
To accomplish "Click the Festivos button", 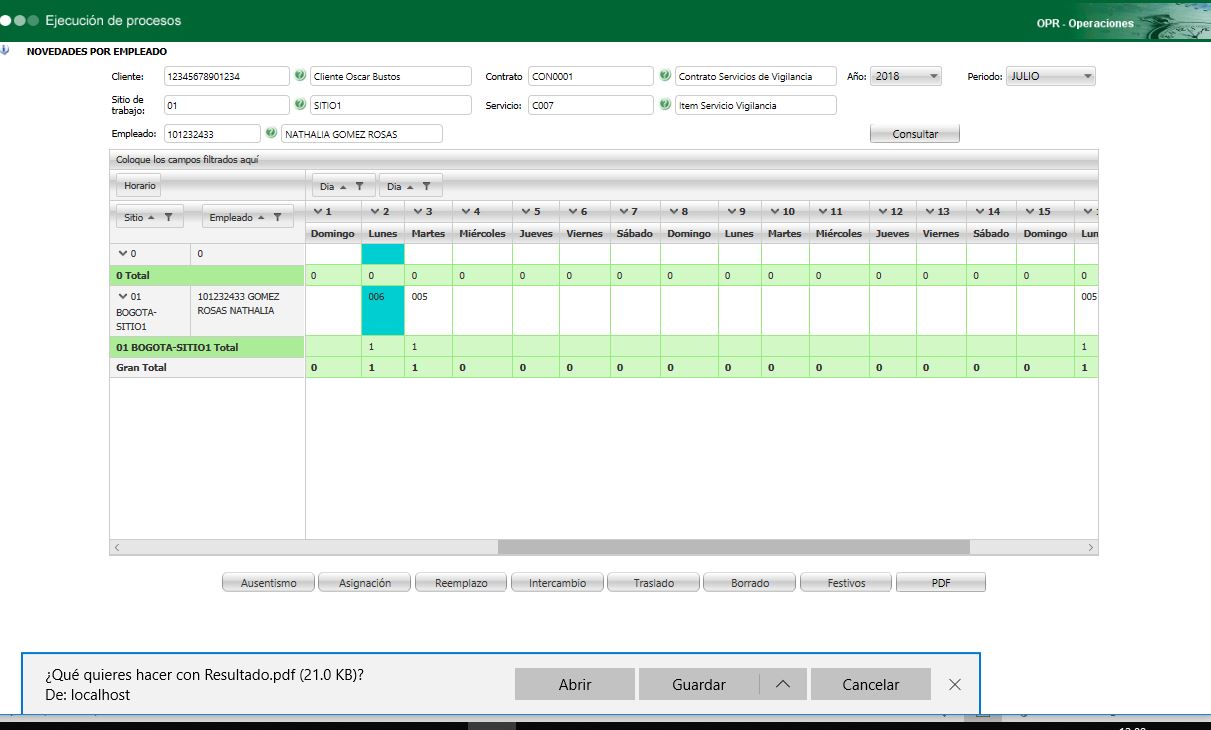I will (846, 583).
